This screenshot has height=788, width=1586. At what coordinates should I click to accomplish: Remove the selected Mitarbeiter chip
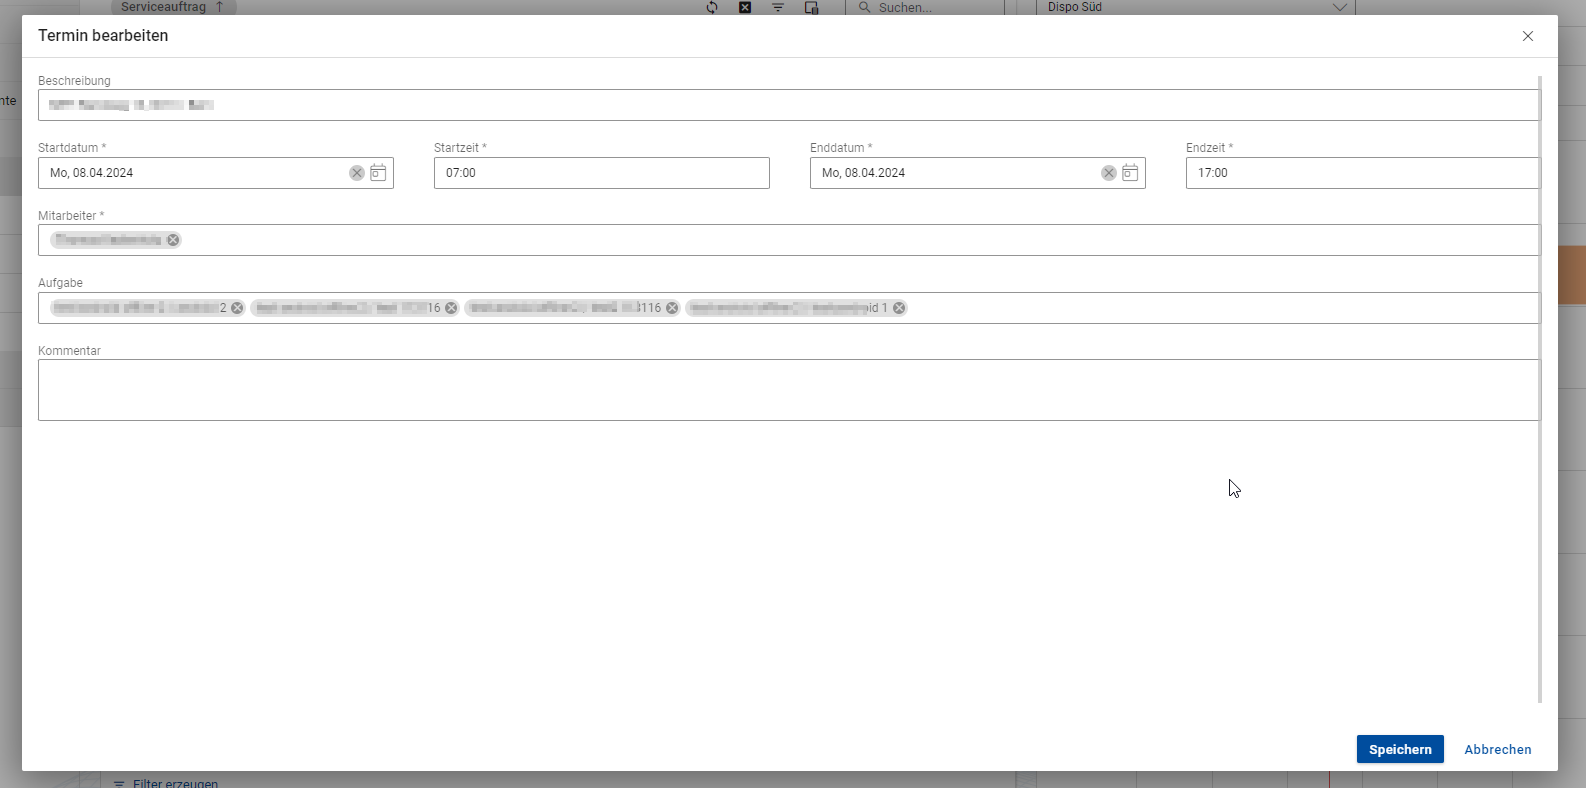(x=173, y=240)
